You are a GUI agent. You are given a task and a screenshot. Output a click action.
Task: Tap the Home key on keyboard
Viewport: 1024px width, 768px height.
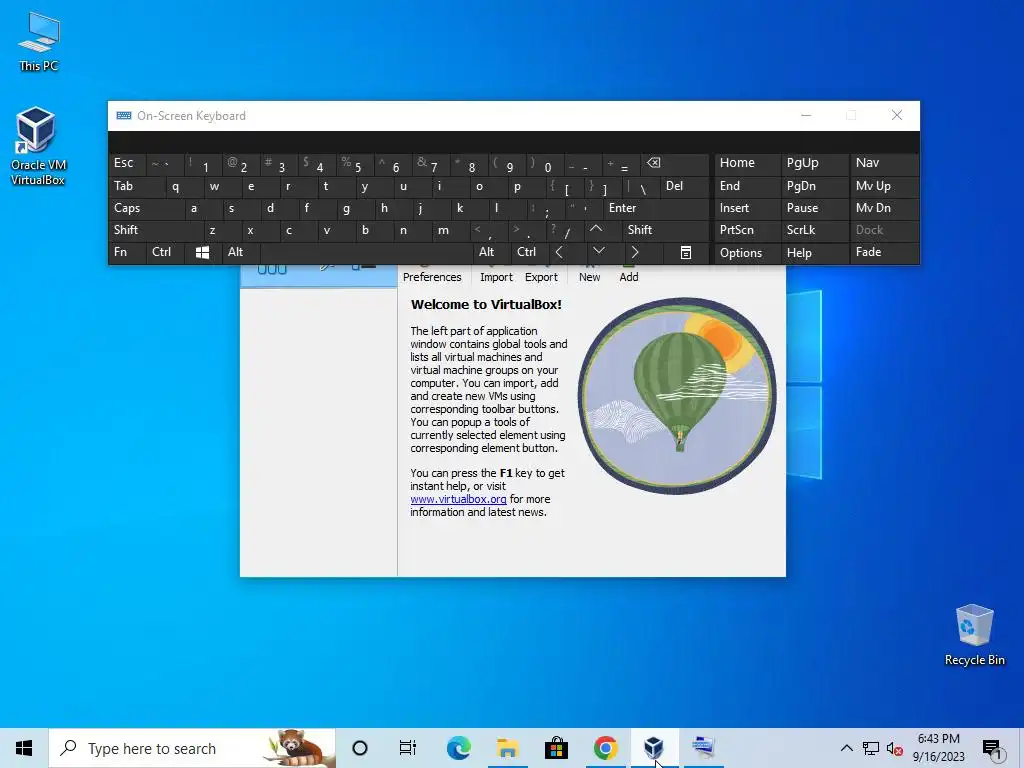click(x=747, y=163)
